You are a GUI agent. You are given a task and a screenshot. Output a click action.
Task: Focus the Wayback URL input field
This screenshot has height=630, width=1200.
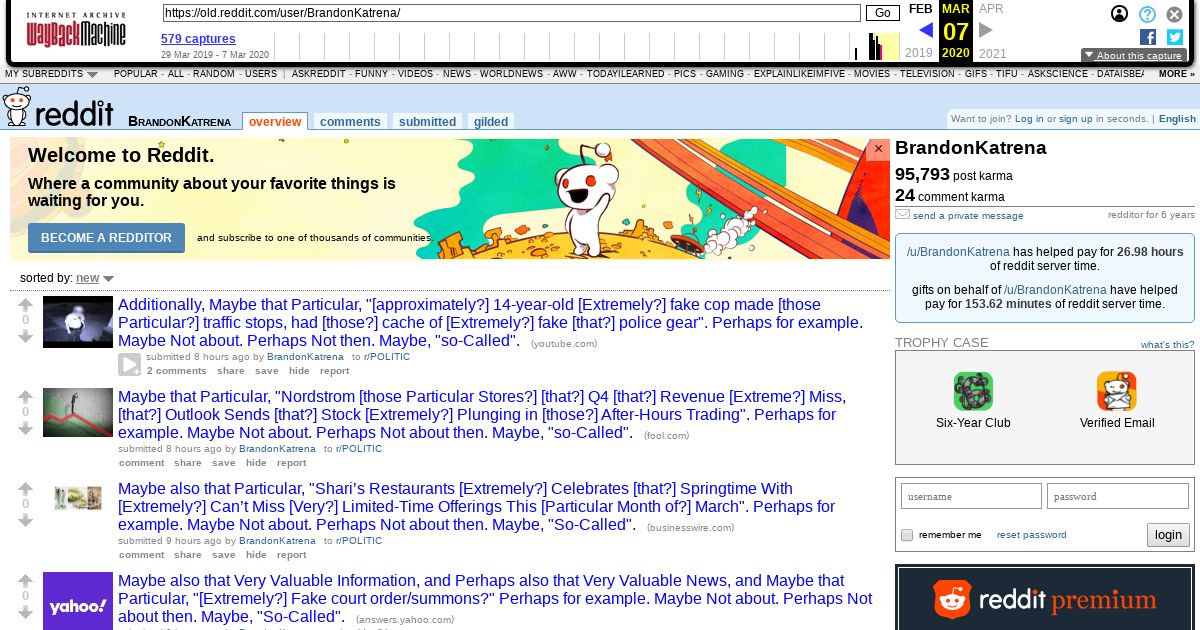(x=511, y=13)
